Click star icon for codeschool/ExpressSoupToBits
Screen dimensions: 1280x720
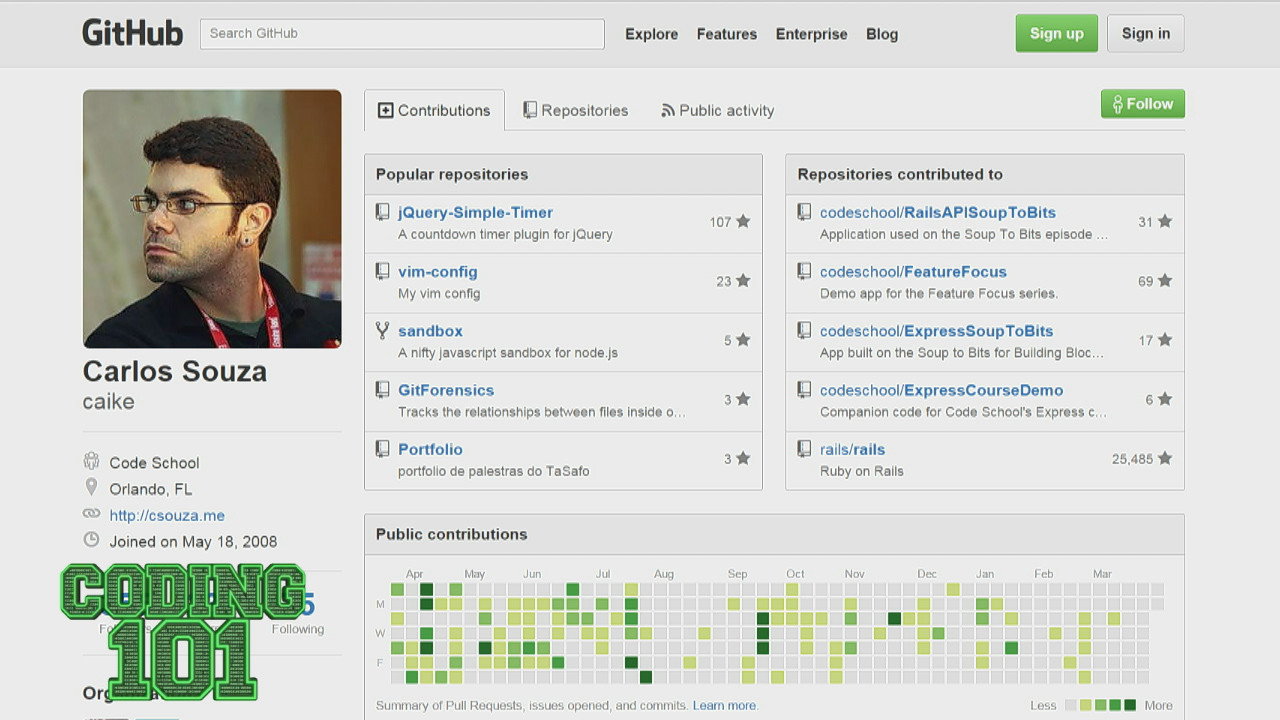pyautogui.click(x=1164, y=340)
